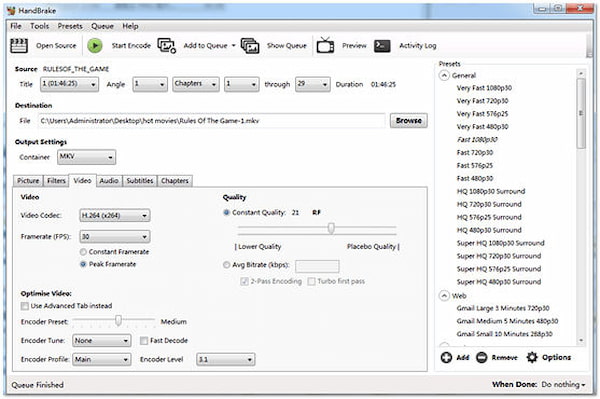Open the Help menu

[130, 26]
